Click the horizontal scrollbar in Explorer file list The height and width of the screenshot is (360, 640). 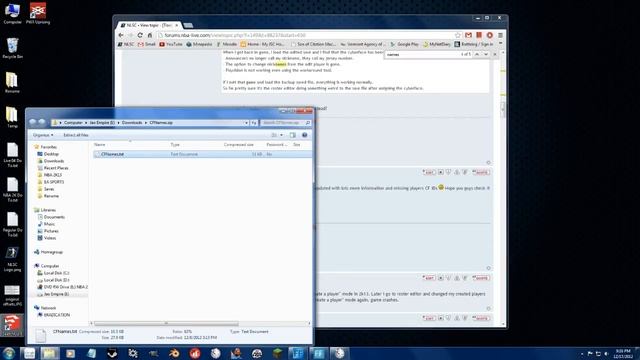tap(166, 324)
